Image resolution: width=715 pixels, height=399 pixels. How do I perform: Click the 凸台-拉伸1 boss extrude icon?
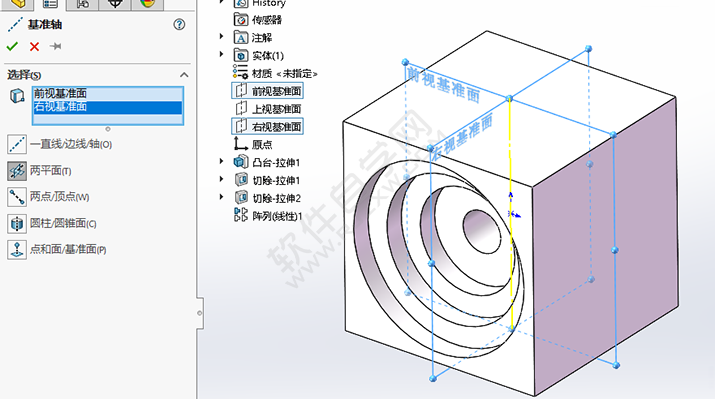pyautogui.click(x=241, y=162)
